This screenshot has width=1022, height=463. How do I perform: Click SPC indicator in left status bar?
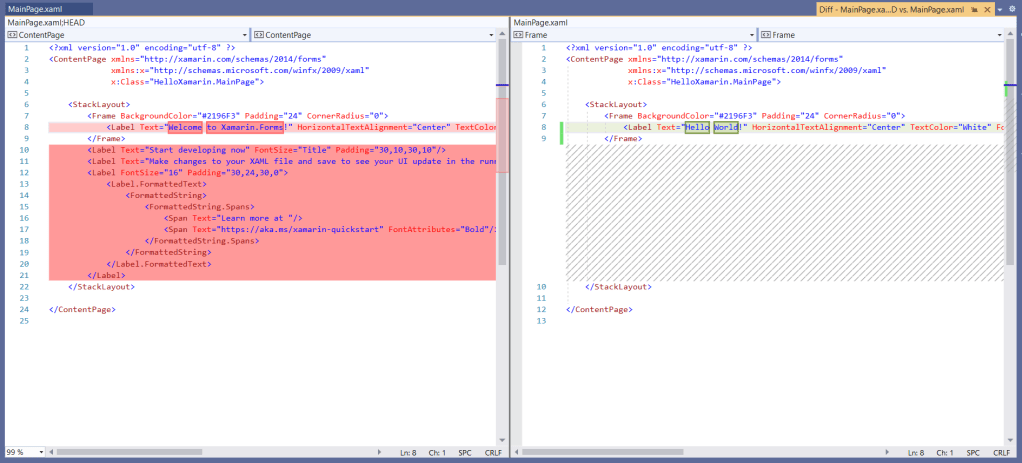tap(465, 453)
